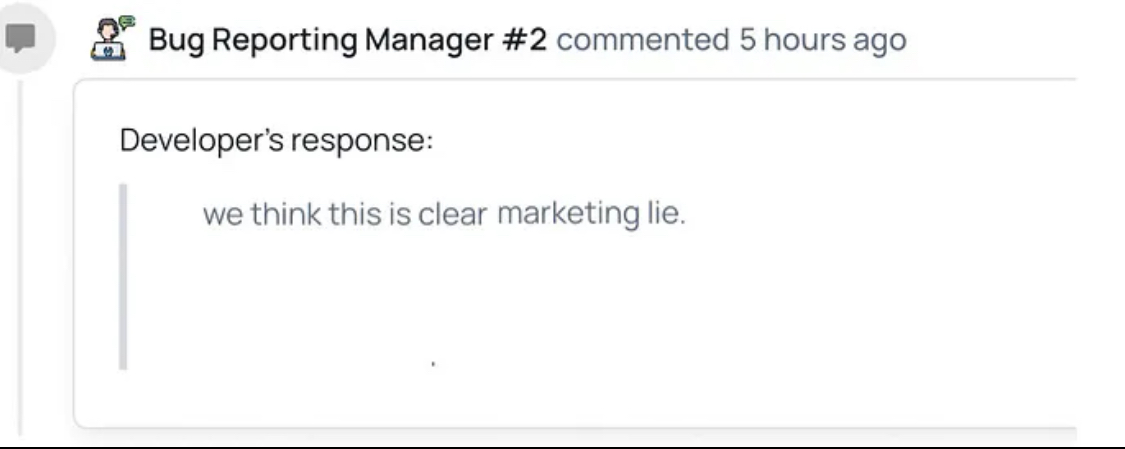Click the "Developer's response:" label
1125x449 pixels.
click(x=277, y=140)
